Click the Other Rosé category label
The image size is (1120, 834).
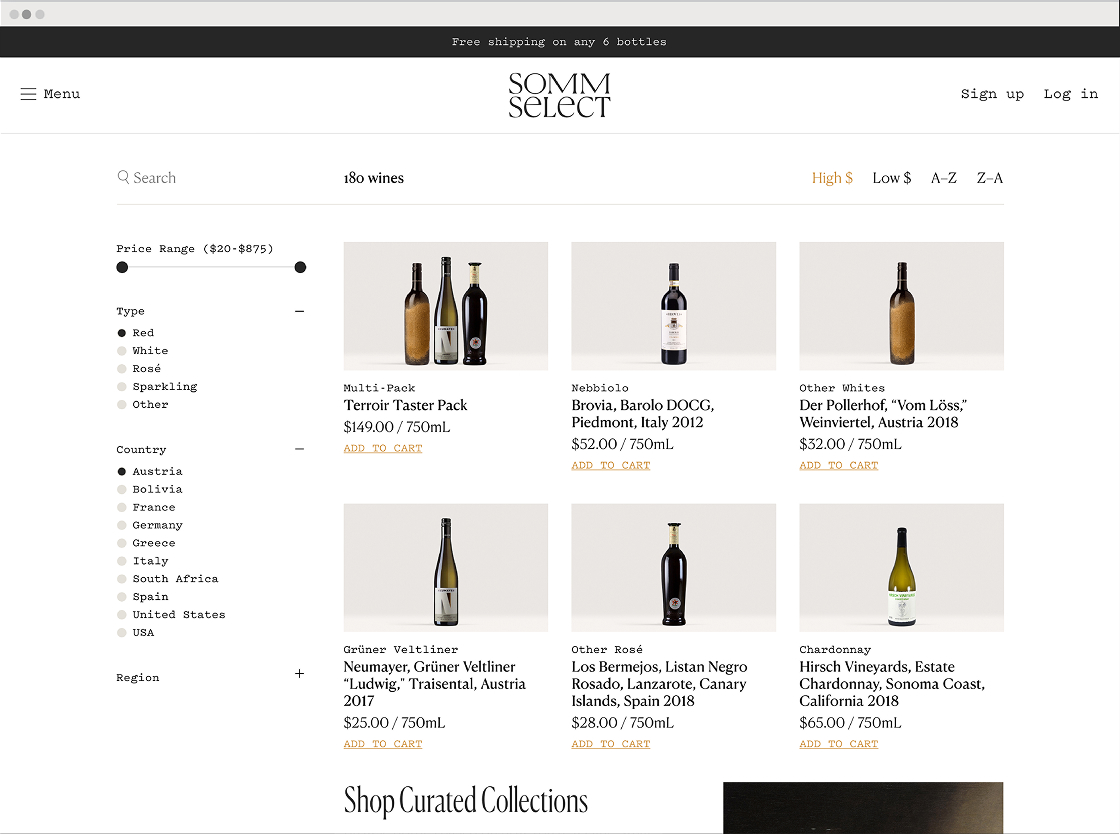(x=607, y=649)
